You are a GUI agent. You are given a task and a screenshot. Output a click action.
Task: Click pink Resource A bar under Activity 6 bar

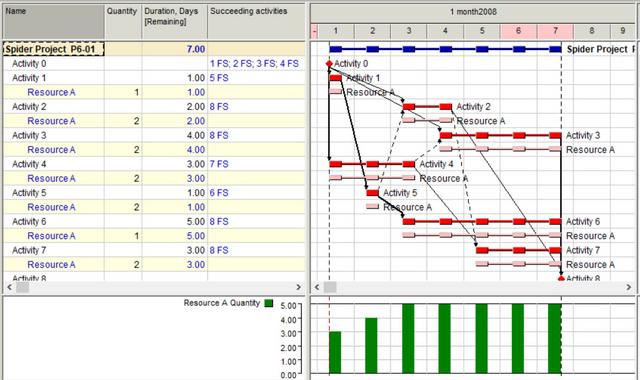(482, 235)
